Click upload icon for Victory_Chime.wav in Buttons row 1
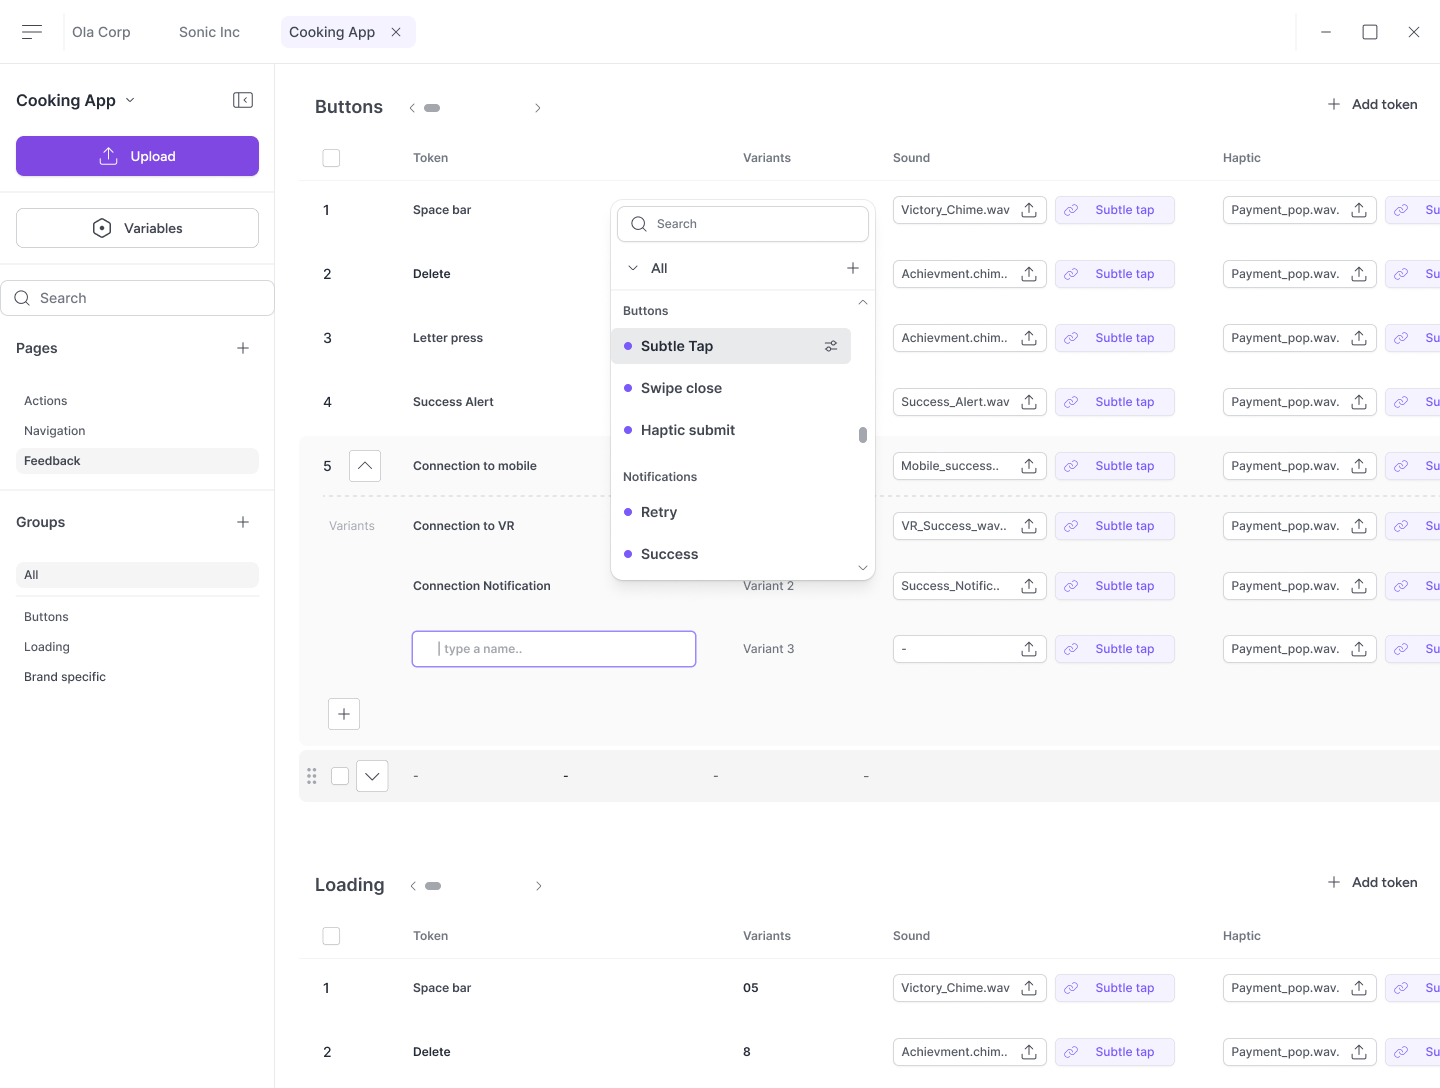 click(1029, 210)
